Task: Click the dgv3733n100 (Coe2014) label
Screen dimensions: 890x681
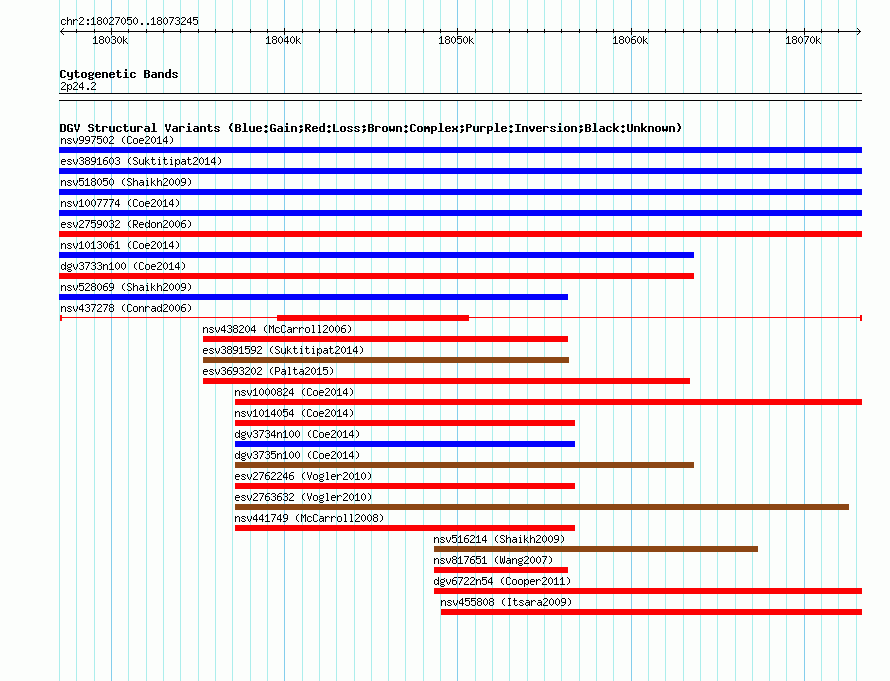Action: tap(123, 266)
